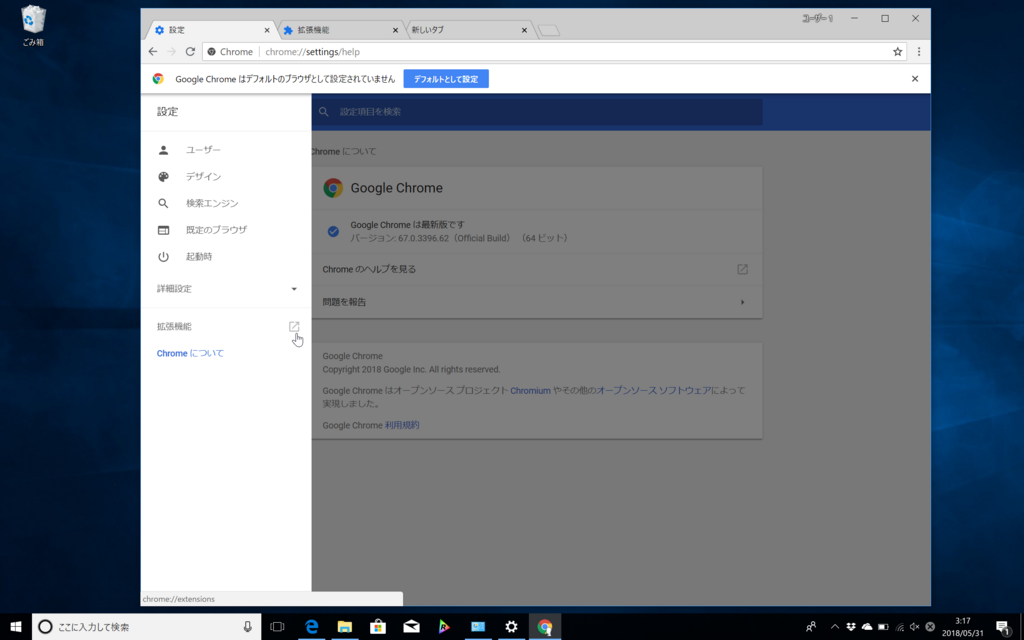Show hidden tray icons arrow
The image size is (1024, 640).
(x=835, y=627)
